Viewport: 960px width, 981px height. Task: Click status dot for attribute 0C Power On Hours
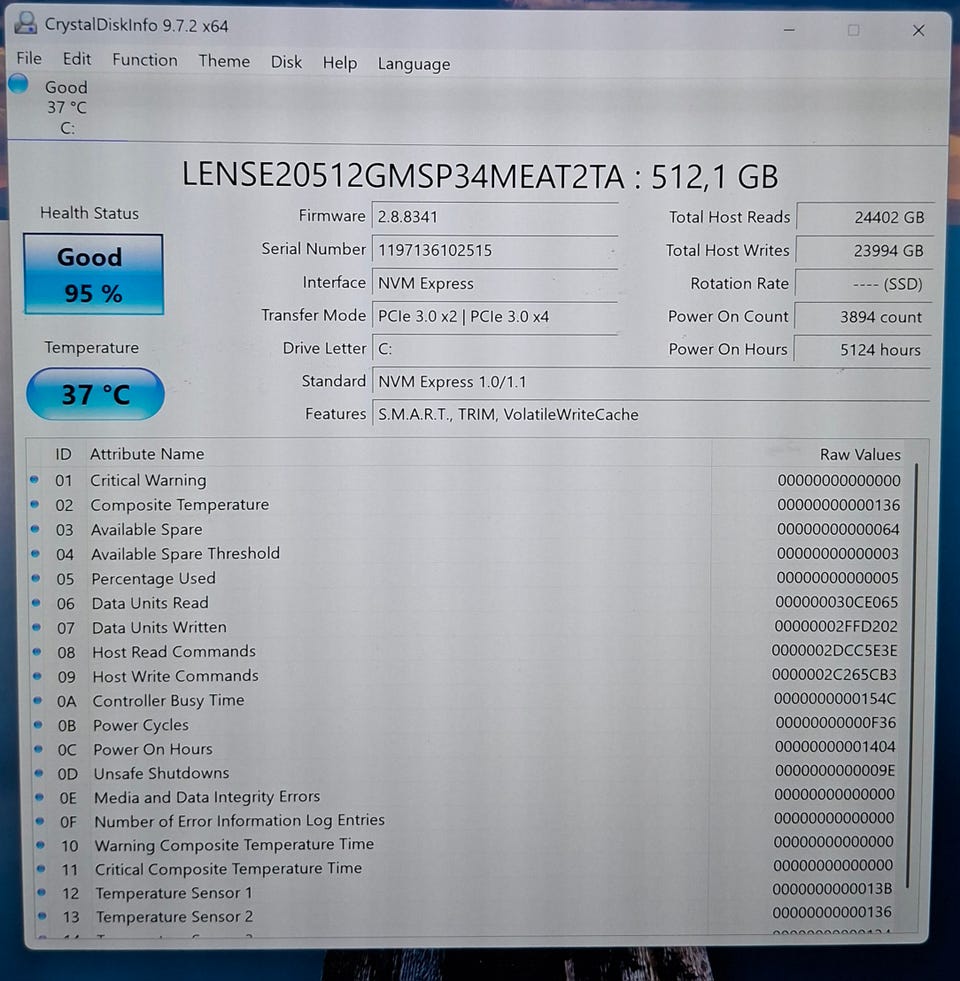[x=38, y=749]
